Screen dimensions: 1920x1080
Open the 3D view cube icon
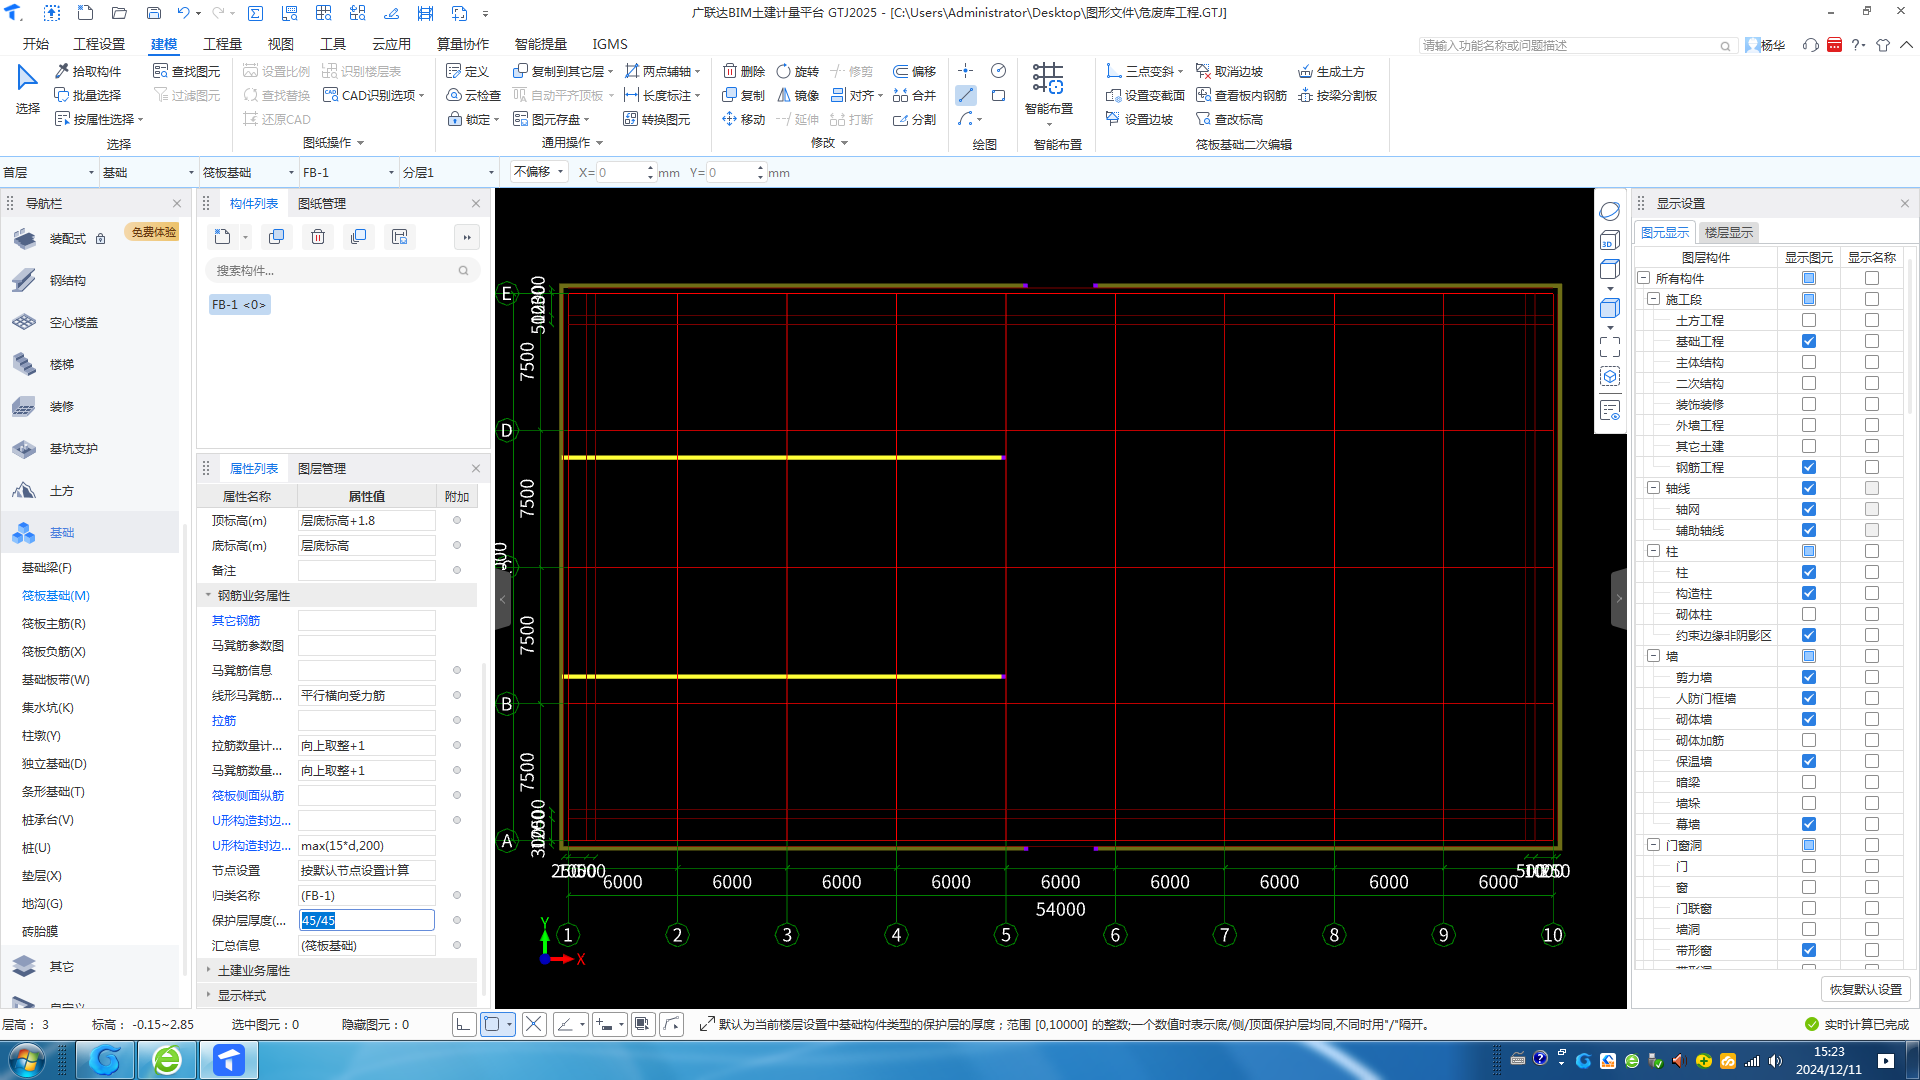(1609, 240)
